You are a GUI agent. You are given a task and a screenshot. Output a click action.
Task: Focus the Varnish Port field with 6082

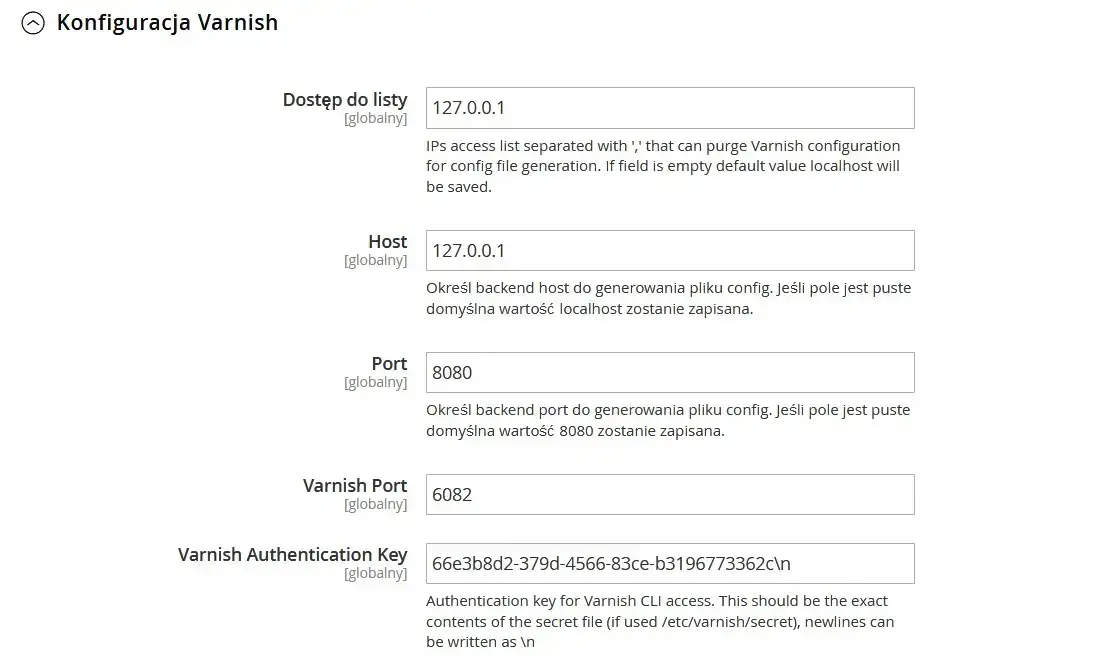[x=670, y=494]
